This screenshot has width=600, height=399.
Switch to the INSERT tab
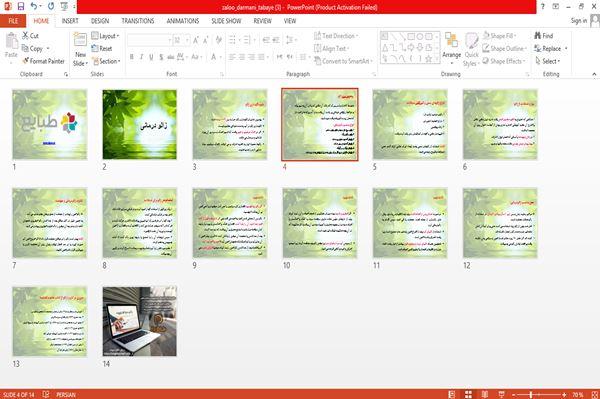(x=70, y=21)
